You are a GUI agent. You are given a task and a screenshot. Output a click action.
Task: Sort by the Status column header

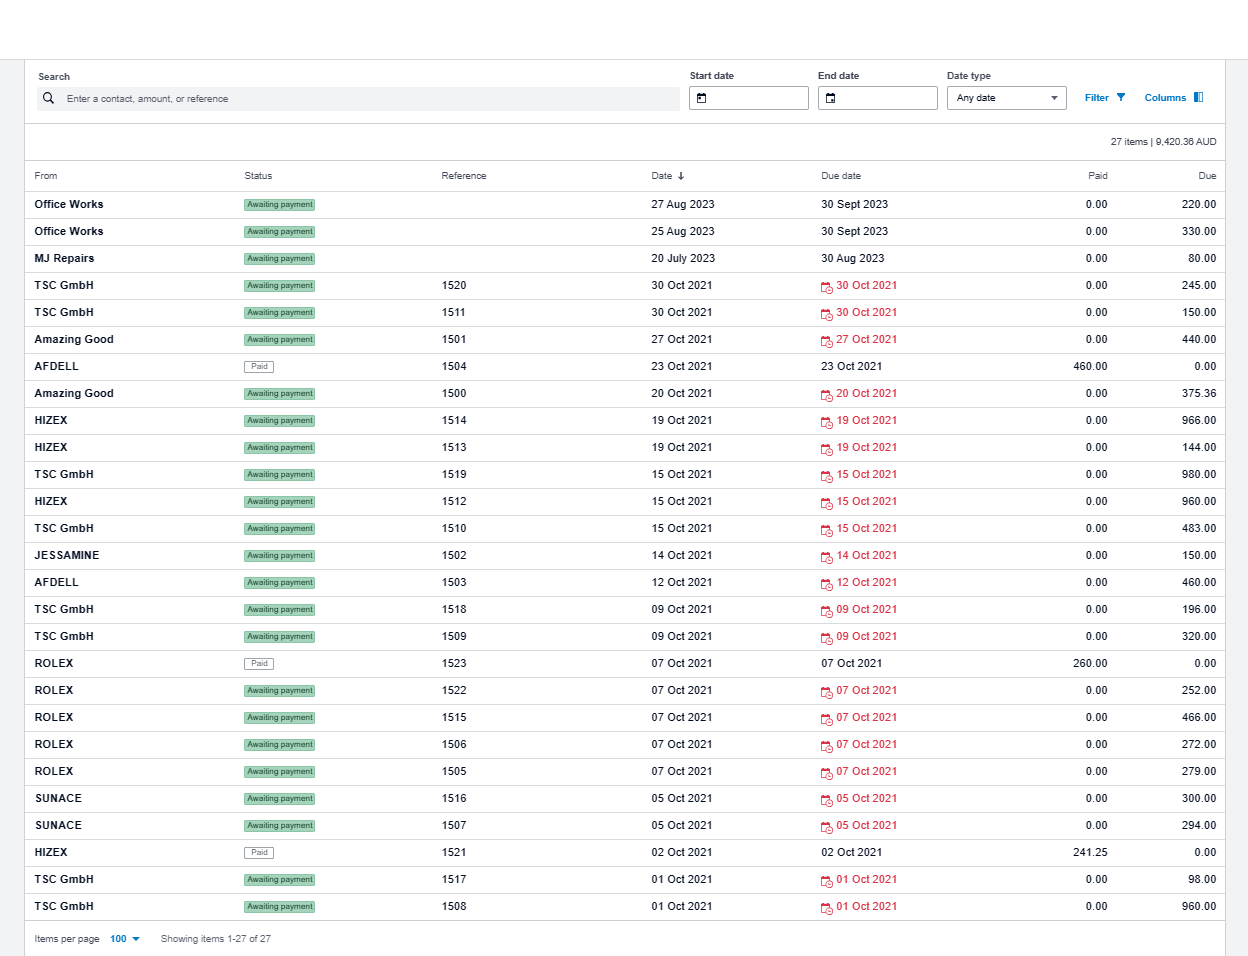258,176
